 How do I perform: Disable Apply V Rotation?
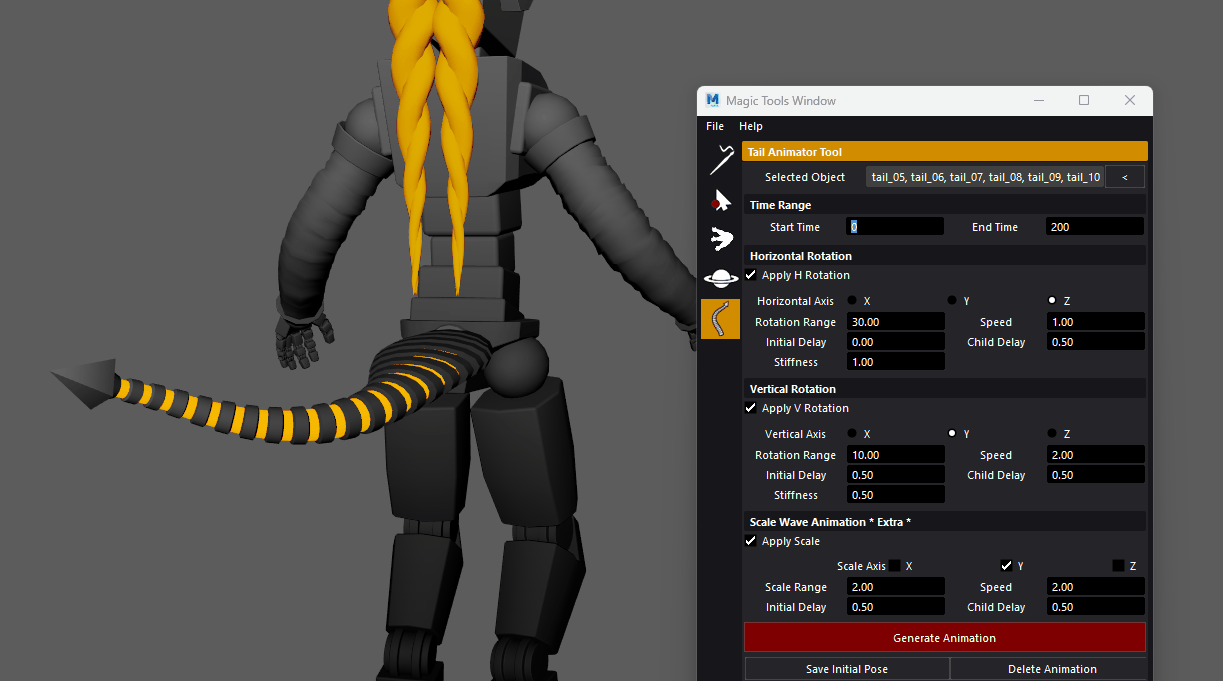(x=750, y=408)
